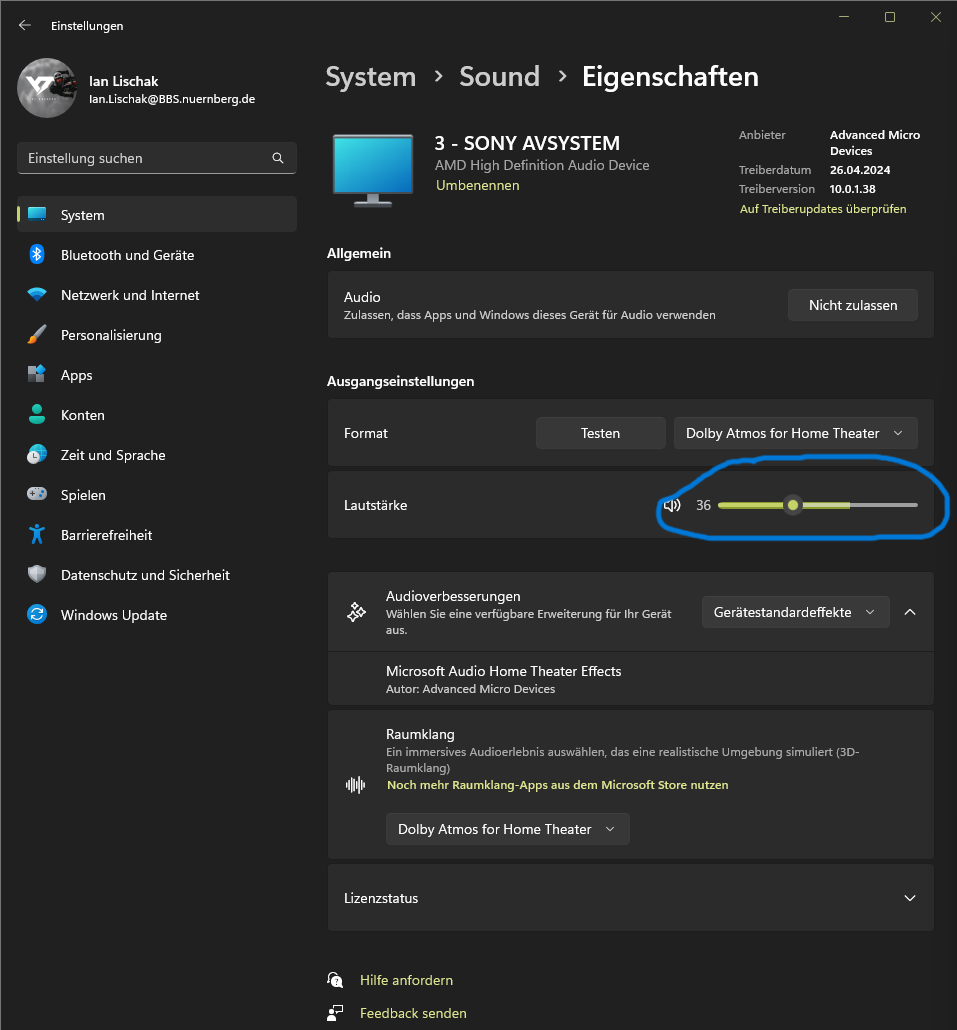Screen dimensions: 957x1030
Task: Open the Format dropdown Dolby Atmos
Action: coord(795,433)
